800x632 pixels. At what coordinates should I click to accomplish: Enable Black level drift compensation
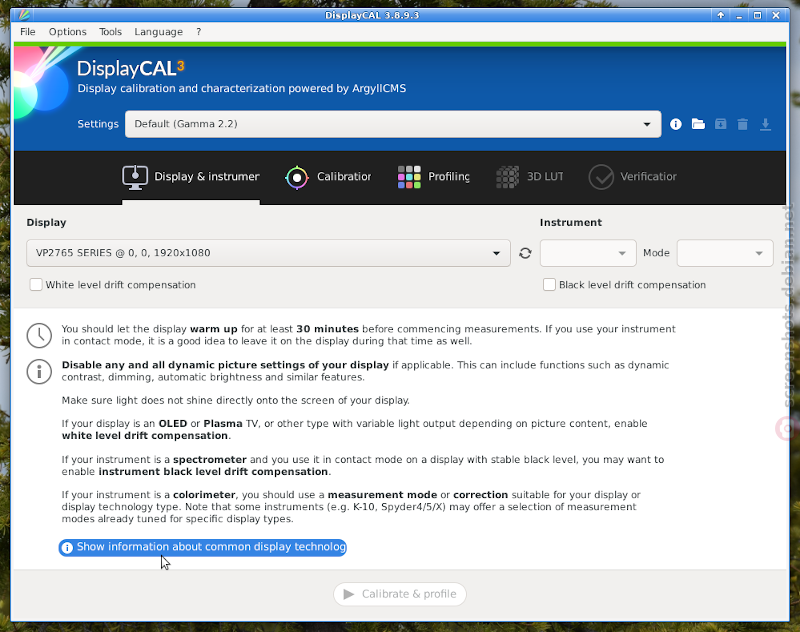(549, 285)
